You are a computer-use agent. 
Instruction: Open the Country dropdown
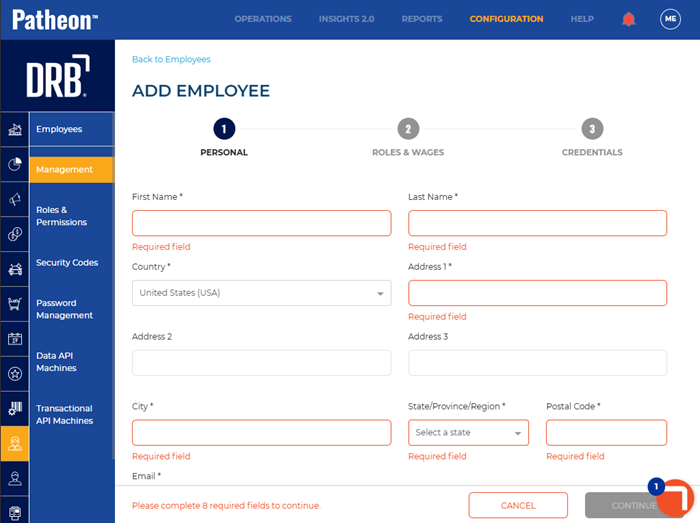click(261, 293)
